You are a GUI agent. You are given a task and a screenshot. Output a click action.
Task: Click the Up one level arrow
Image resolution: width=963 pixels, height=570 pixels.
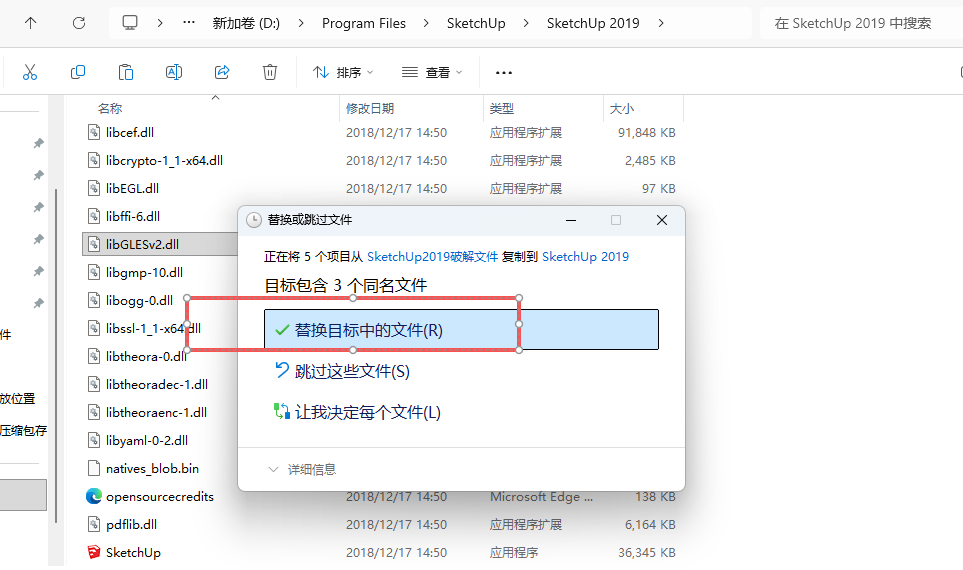30,23
